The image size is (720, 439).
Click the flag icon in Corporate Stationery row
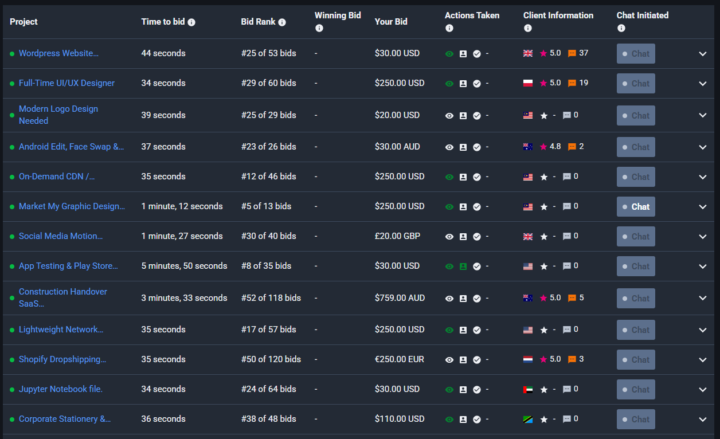click(528, 419)
